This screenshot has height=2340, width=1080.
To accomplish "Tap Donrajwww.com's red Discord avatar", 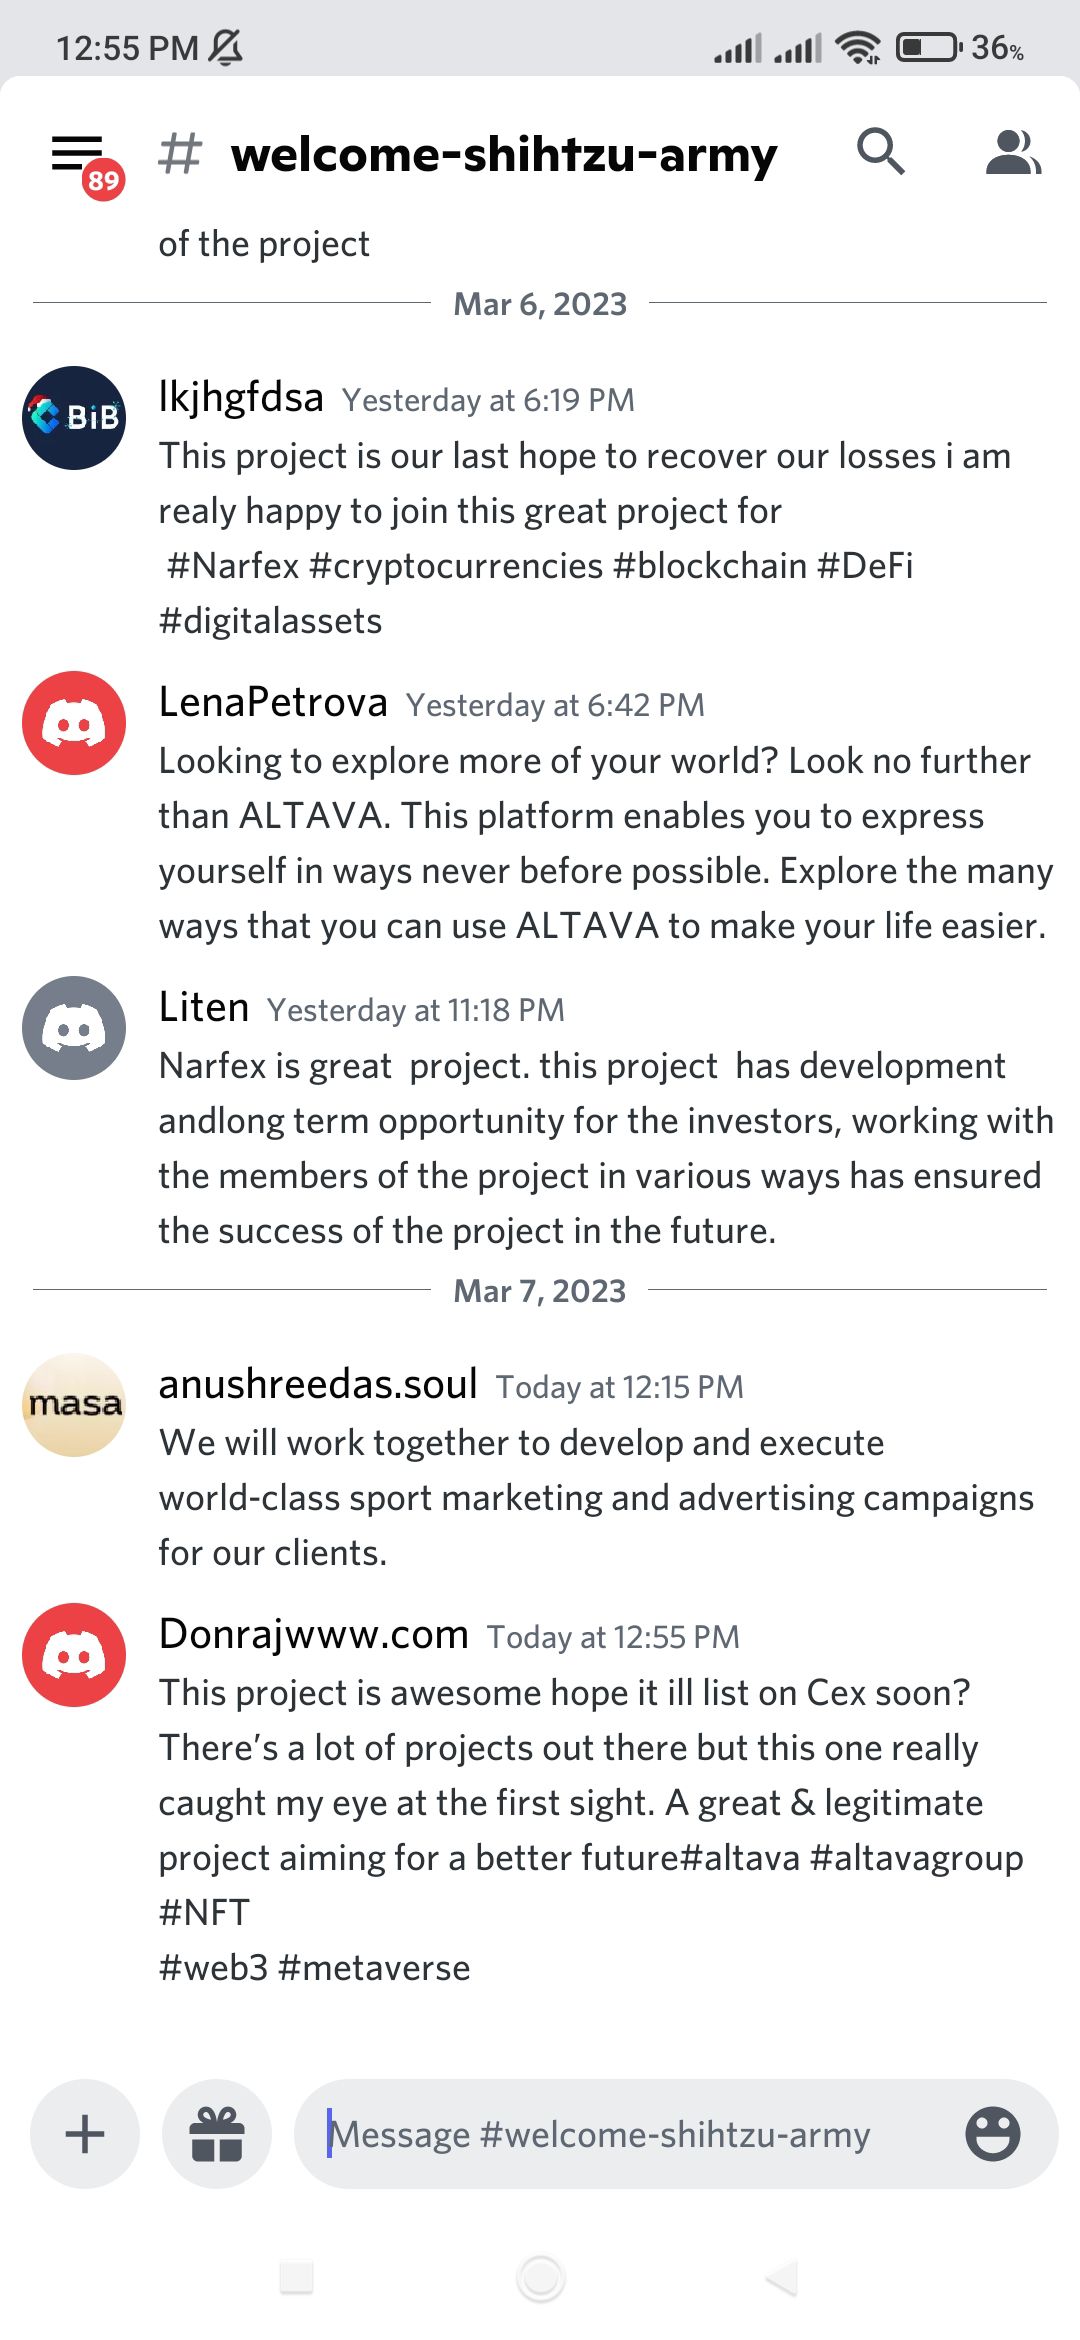I will click(74, 1655).
